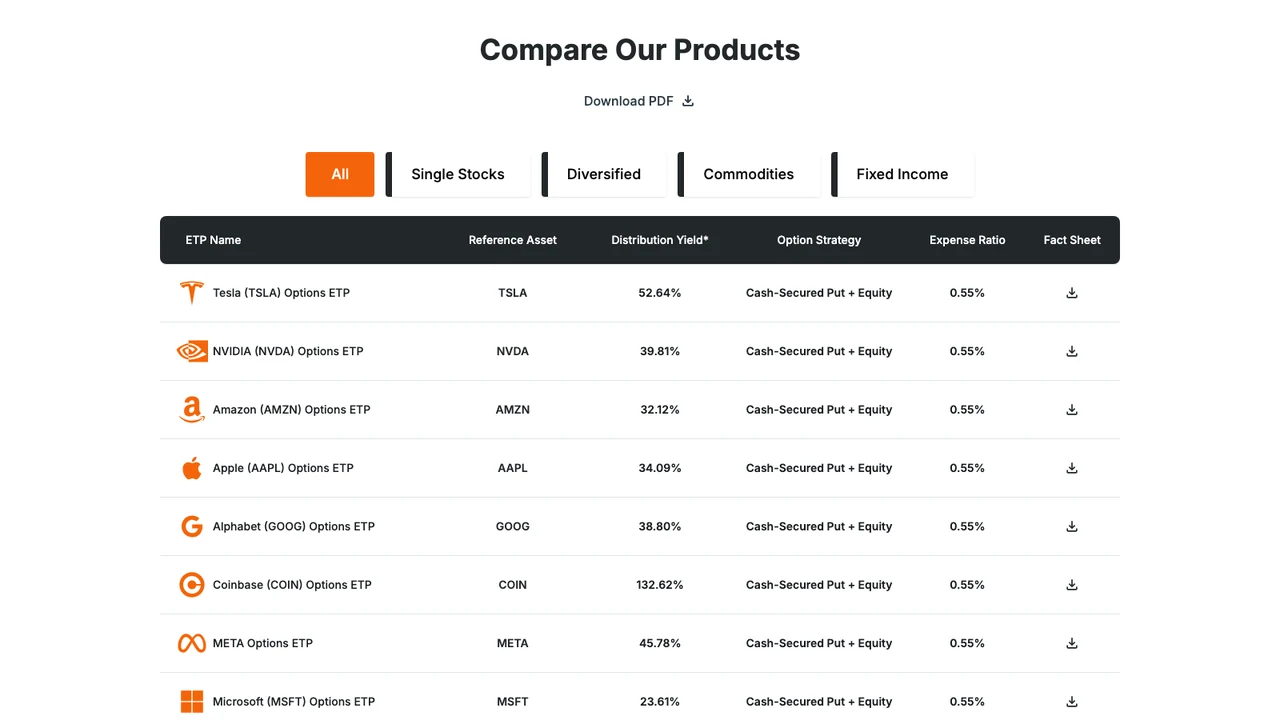1280x720 pixels.
Task: Open Microsoft (MSFT) Options ETP
Action: click(x=294, y=702)
